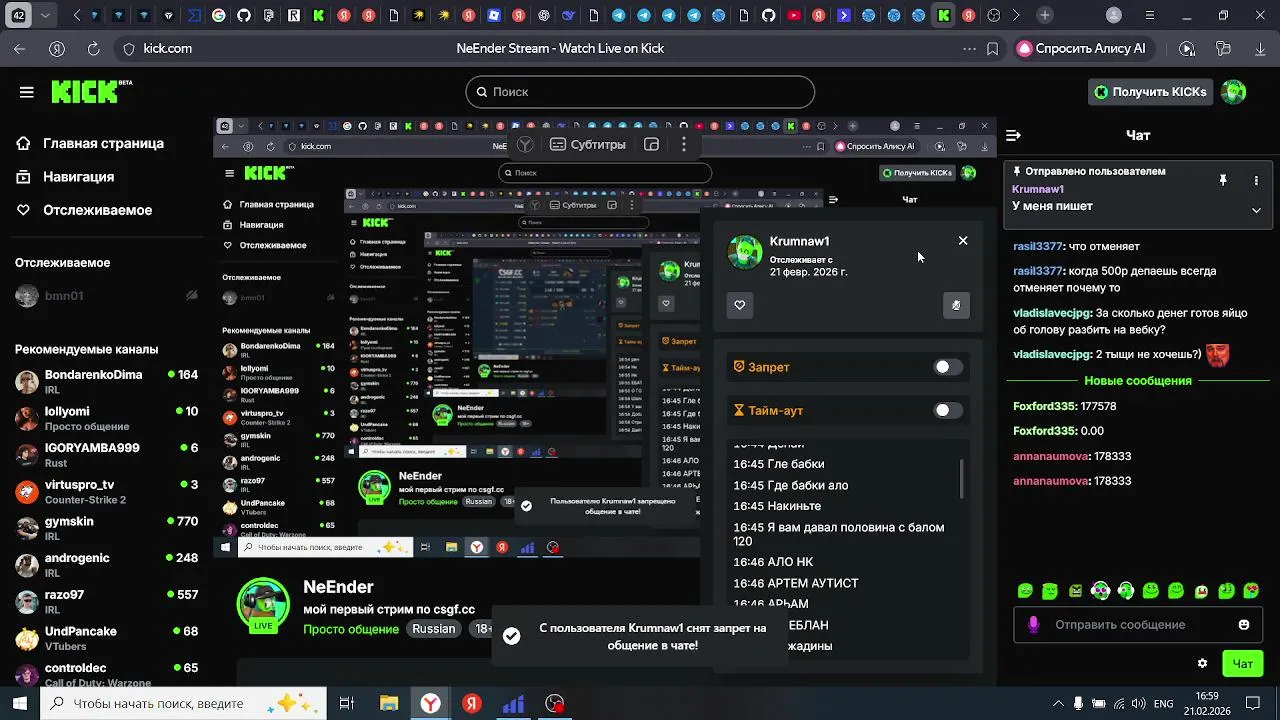This screenshot has width=1280, height=720.
Task: Click picture-in-picture icon on video overlay
Action: tap(652, 145)
